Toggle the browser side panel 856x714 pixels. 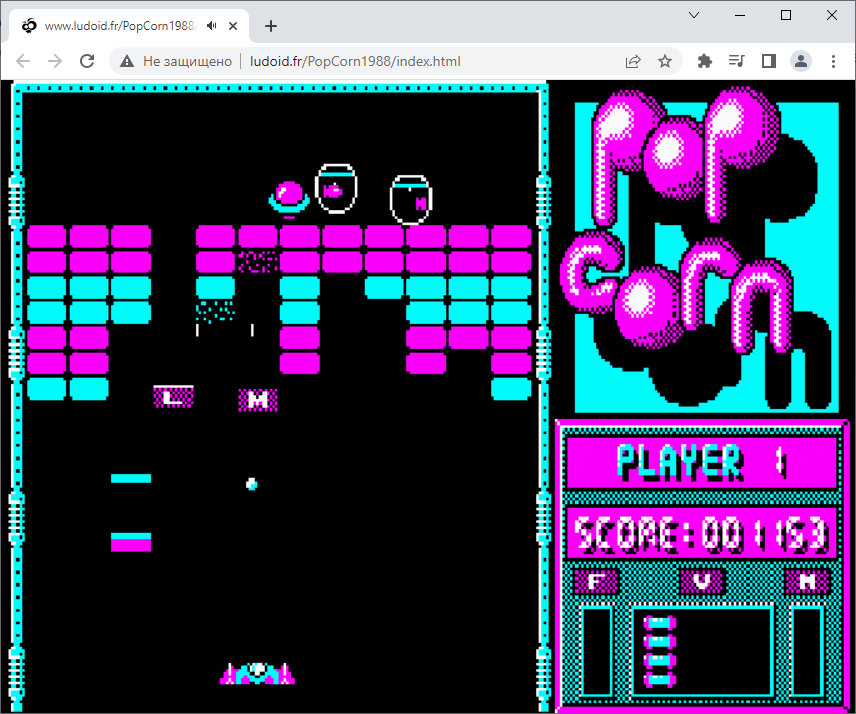coord(769,61)
